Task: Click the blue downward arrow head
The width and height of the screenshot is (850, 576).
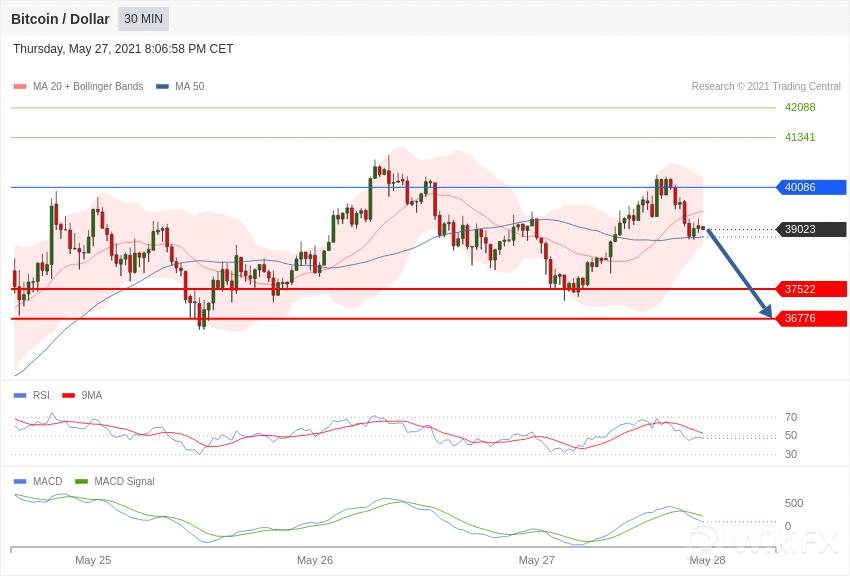Action: 766,312
